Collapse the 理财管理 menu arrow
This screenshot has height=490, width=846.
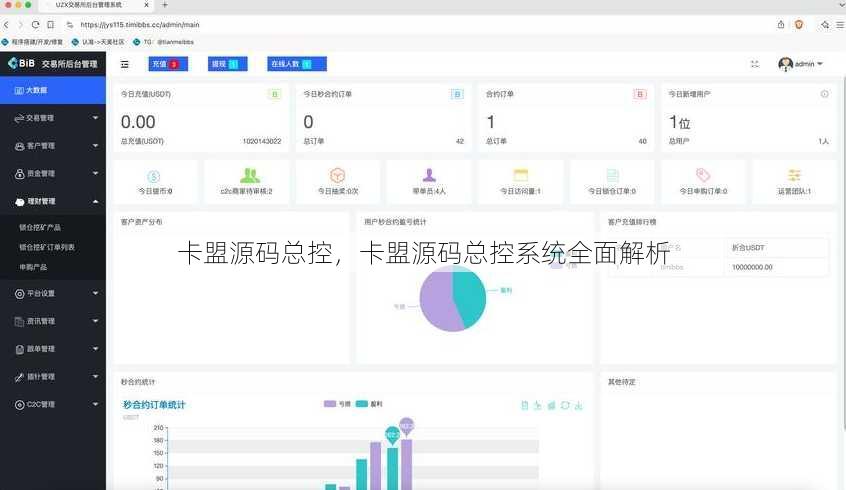coord(95,201)
